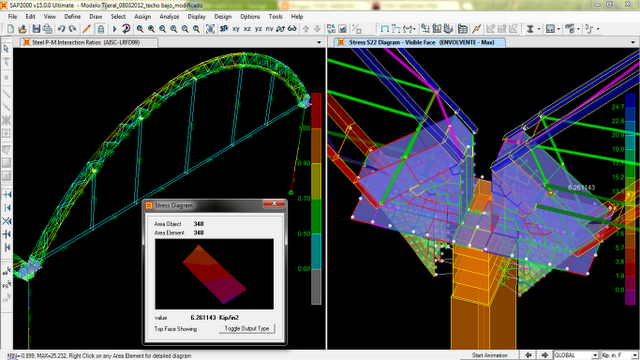Redo the last action
The width and height of the screenshot is (640, 360).
pos(73,29)
